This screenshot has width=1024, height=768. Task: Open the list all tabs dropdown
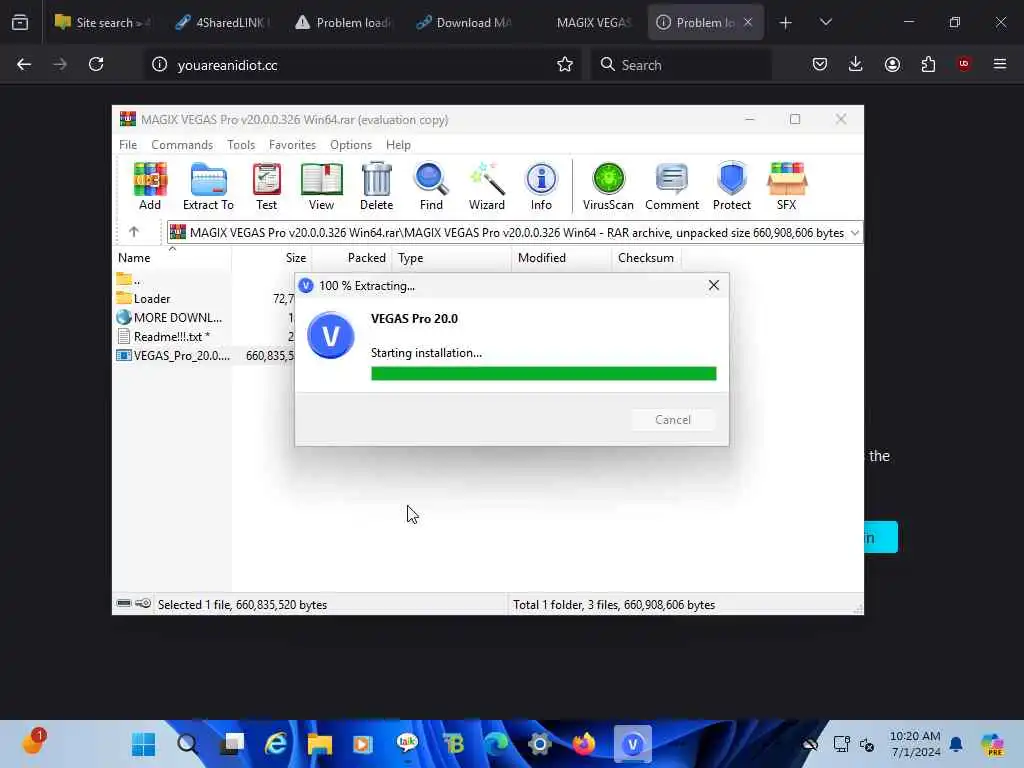[825, 23]
